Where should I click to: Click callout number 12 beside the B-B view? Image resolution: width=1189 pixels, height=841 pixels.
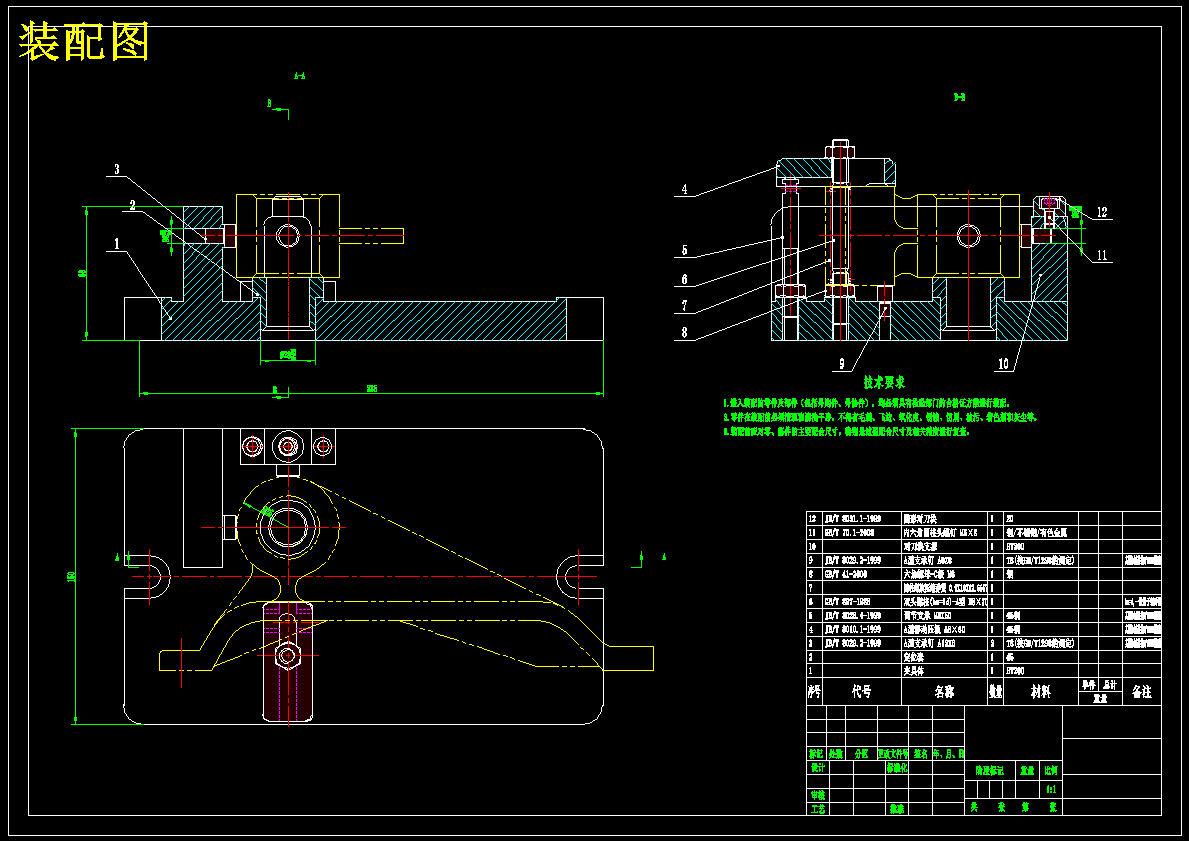pyautogui.click(x=1102, y=212)
